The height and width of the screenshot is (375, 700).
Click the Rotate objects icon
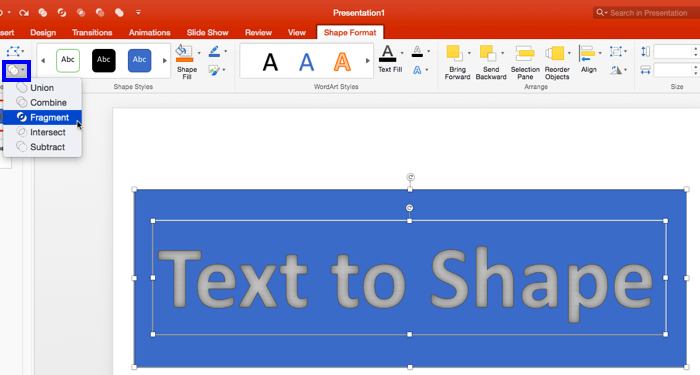[617, 70]
